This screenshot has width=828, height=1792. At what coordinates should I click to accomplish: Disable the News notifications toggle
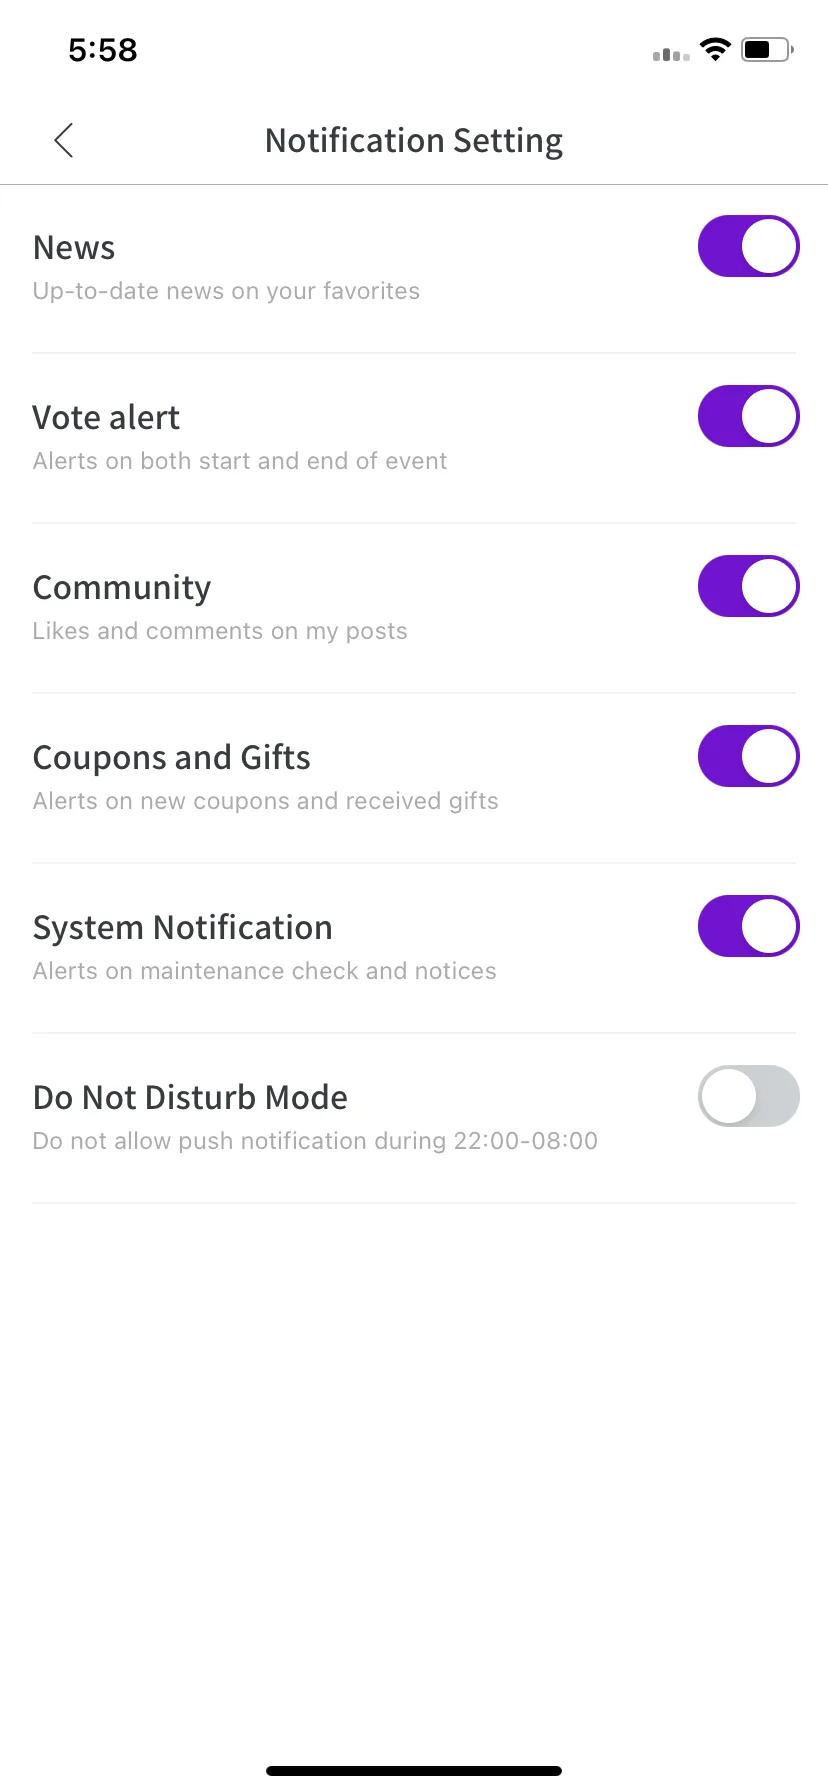click(748, 246)
